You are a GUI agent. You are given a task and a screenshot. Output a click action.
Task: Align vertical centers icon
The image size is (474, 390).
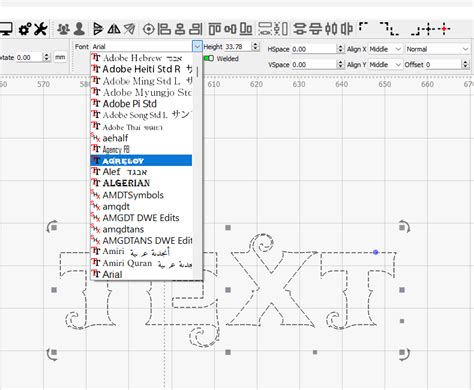[x=230, y=29]
